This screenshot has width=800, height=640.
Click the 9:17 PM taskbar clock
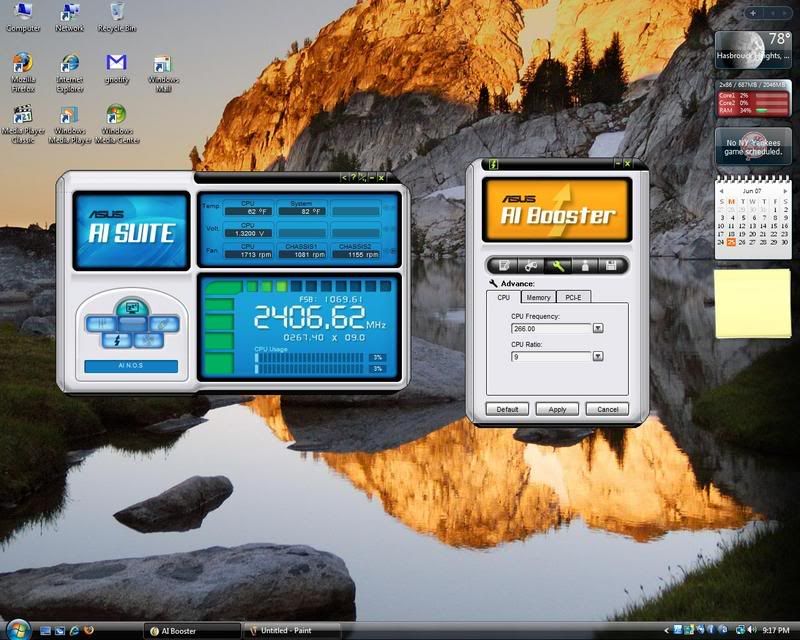[776, 631]
